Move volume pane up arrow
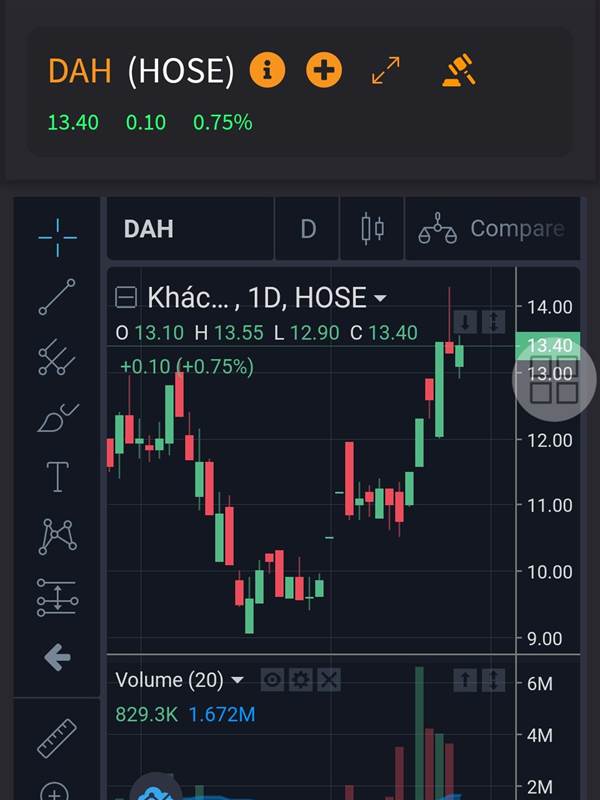Viewport: 600px width, 800px height. click(465, 680)
